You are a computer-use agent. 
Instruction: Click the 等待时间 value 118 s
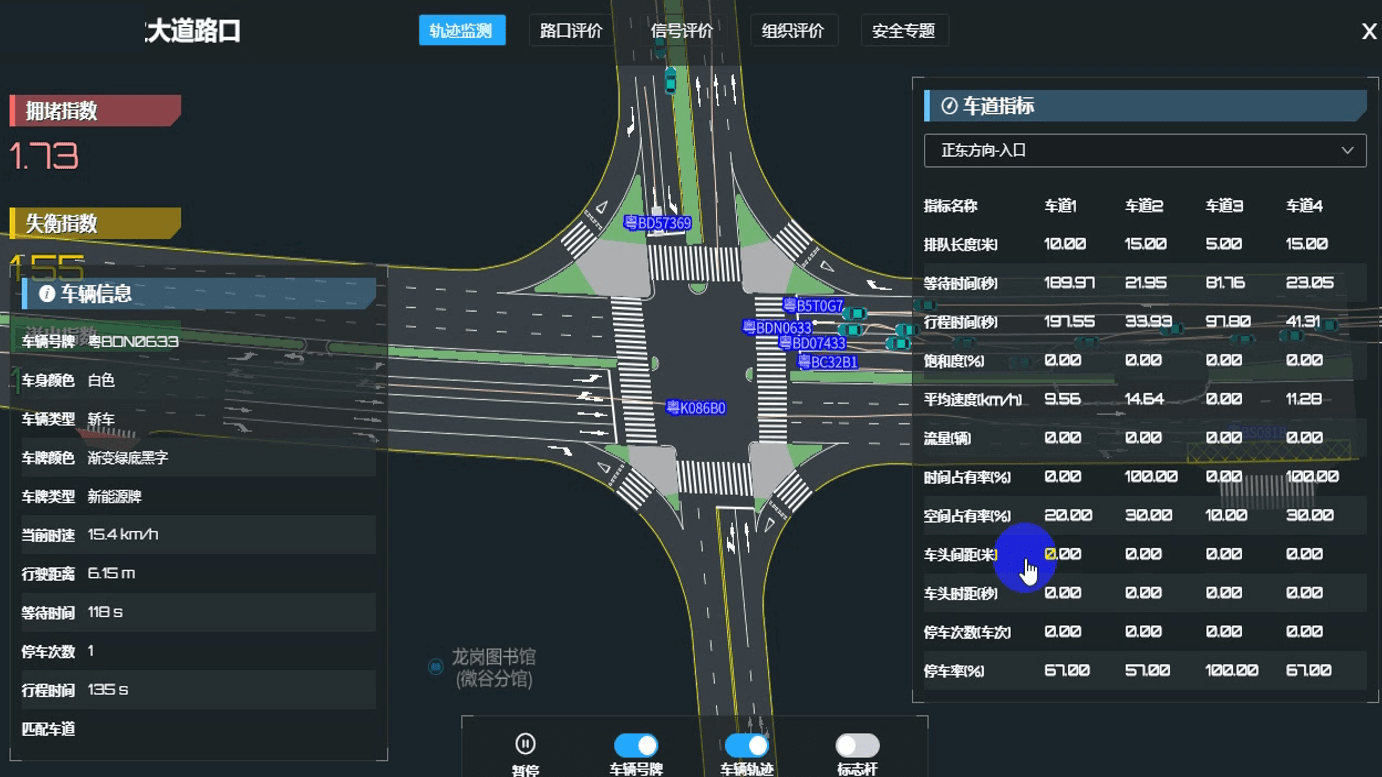105,612
